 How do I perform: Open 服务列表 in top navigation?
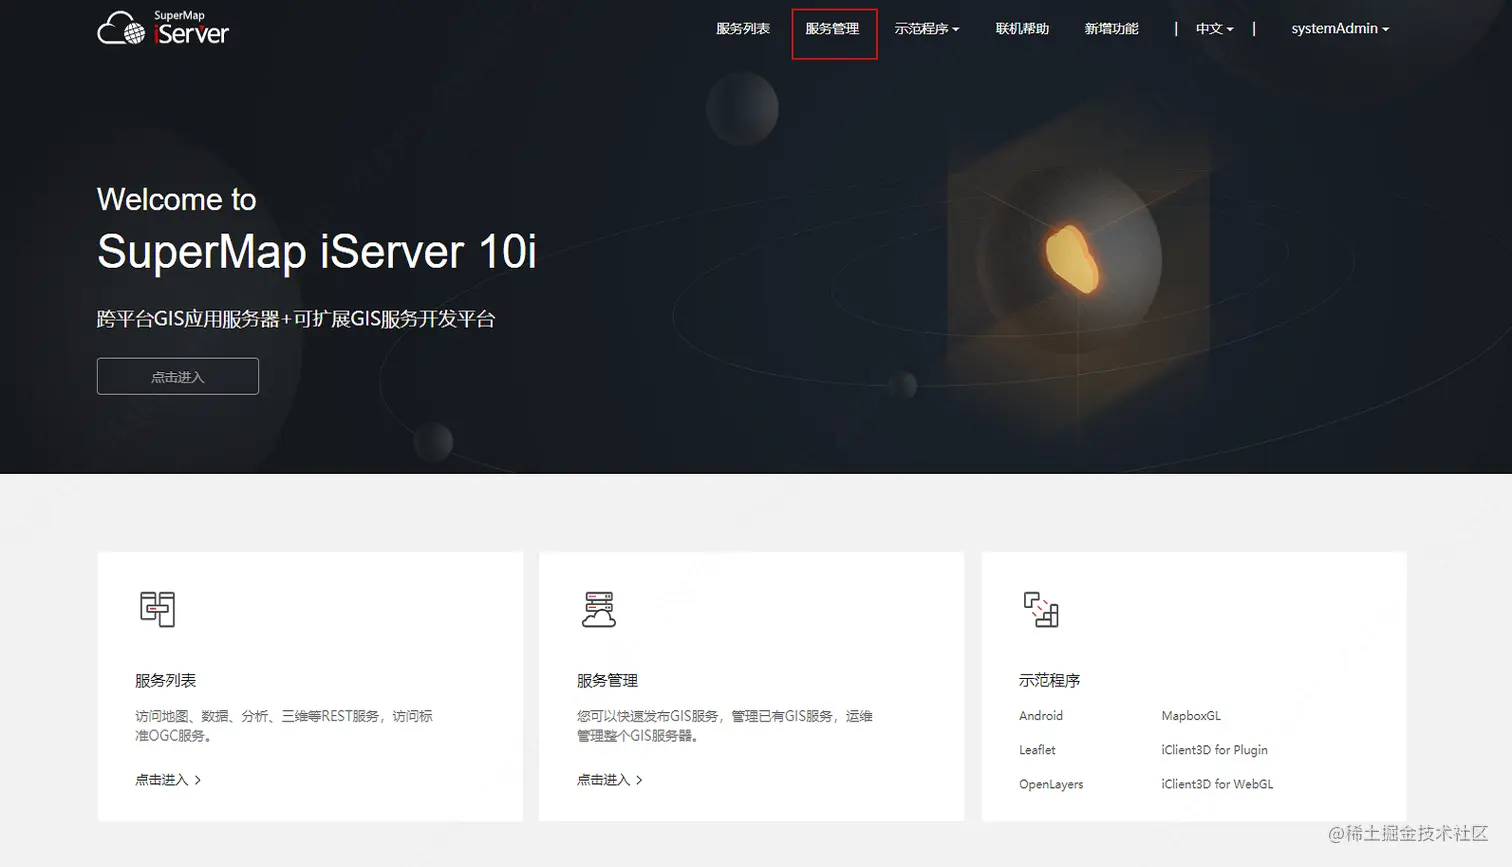(x=743, y=29)
